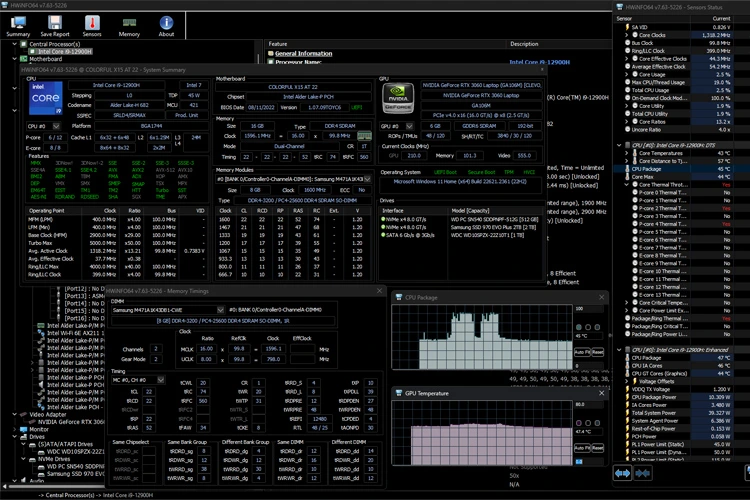Collapse the CPU [#0] DTS sensor group
Viewport: 750px width, 500px height.
coord(619,145)
